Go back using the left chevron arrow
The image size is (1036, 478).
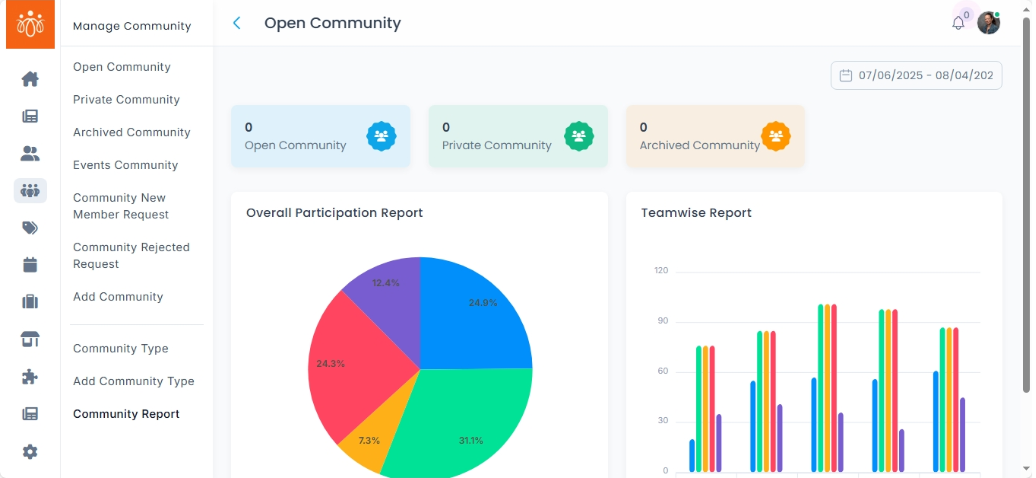237,23
